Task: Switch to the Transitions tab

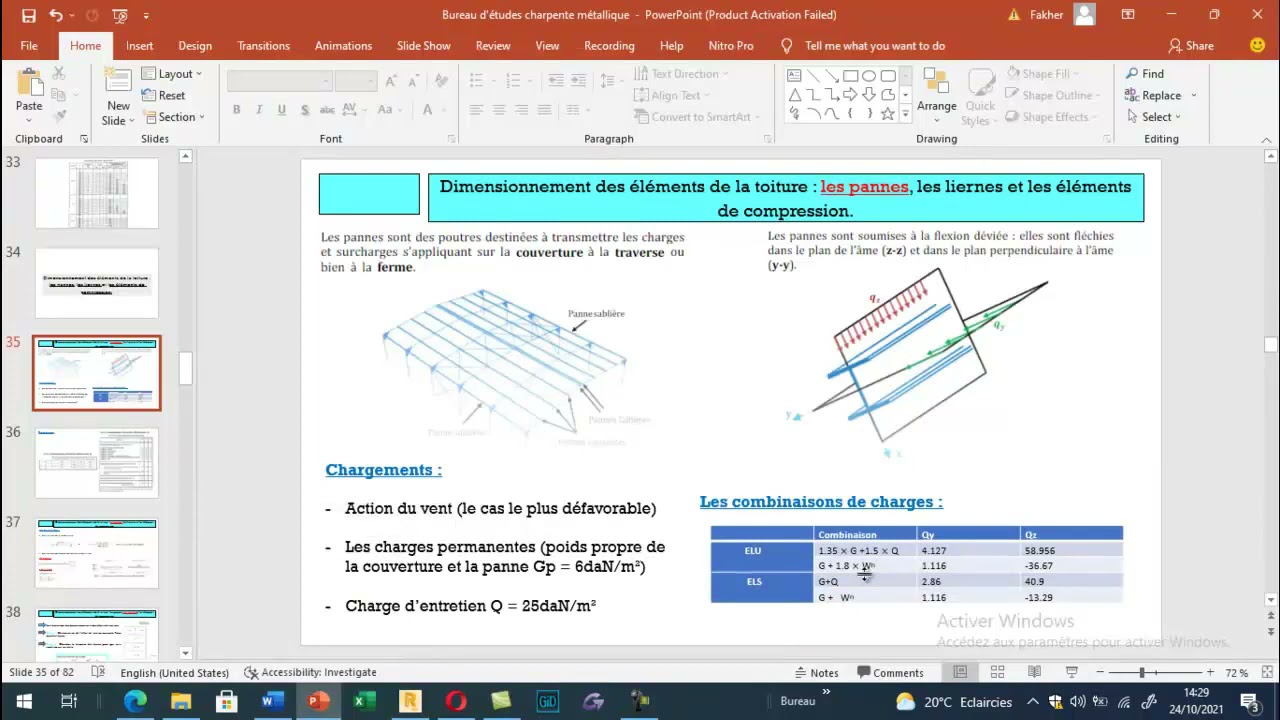Action: coord(263,46)
